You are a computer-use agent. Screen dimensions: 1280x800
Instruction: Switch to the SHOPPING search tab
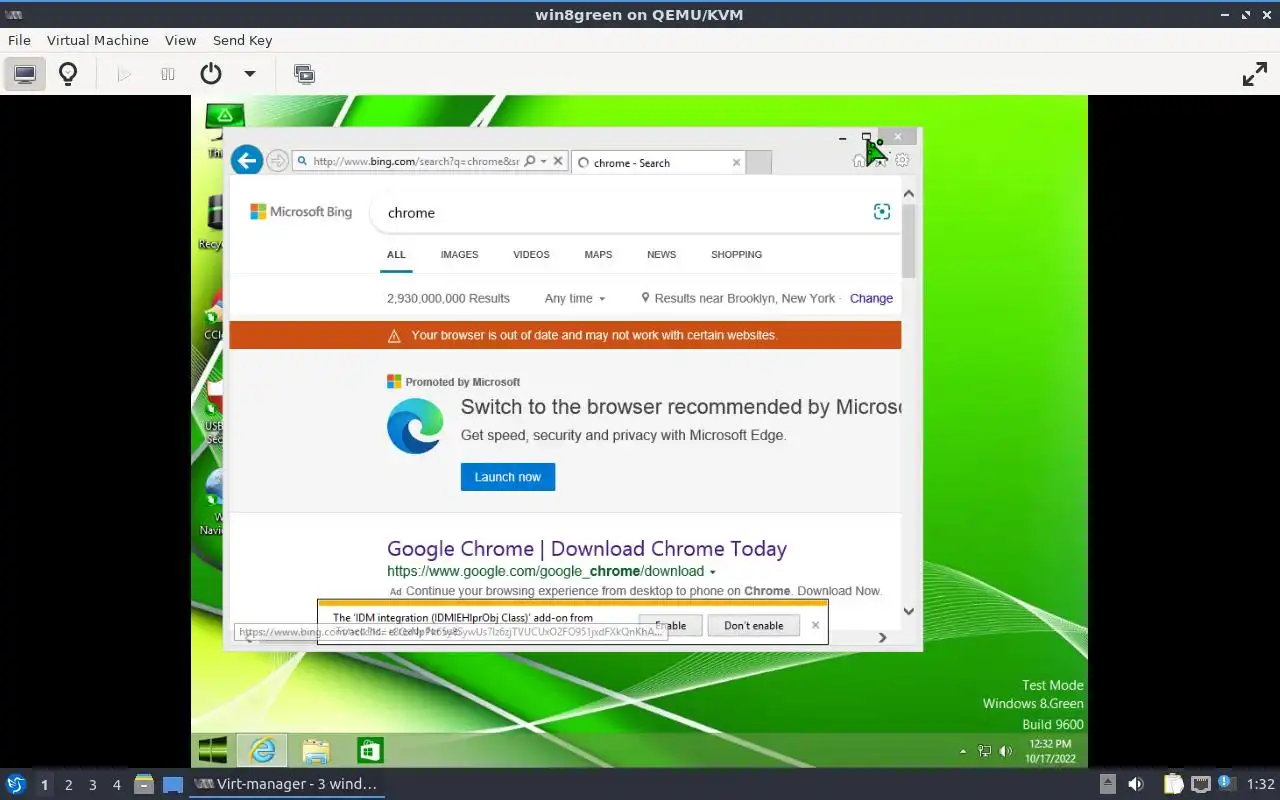click(736, 255)
